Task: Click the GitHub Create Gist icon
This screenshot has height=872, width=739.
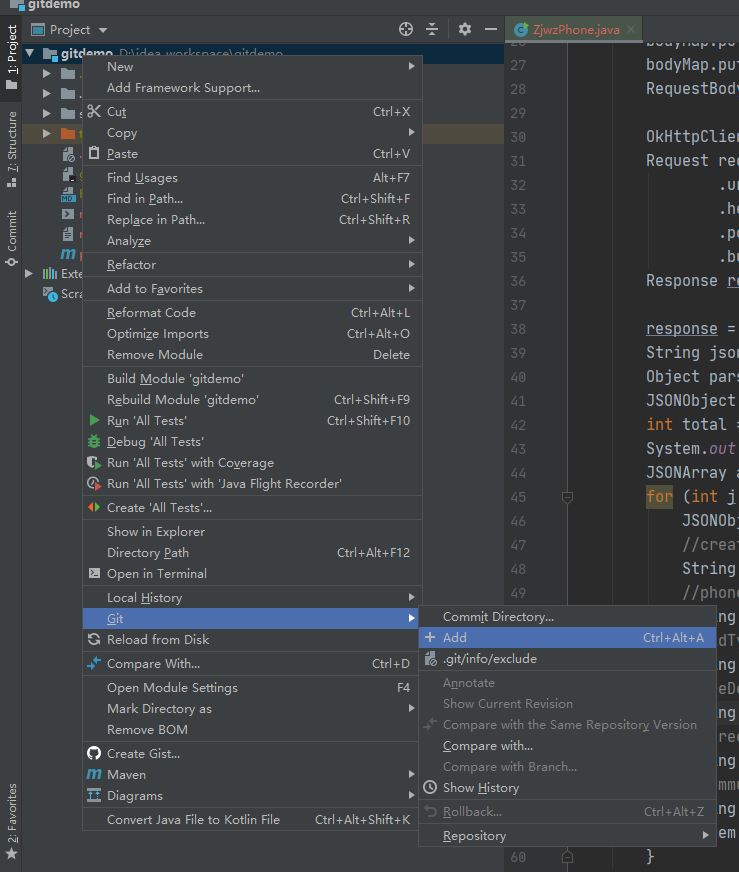Action: click(x=94, y=753)
